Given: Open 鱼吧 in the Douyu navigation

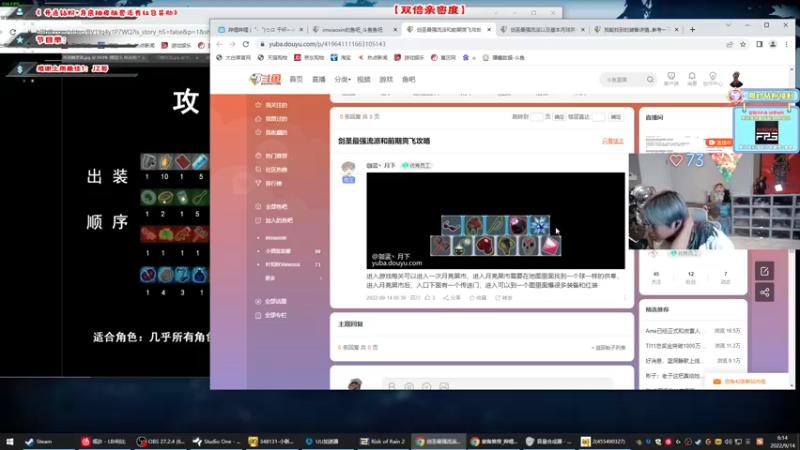Looking at the screenshot, I should pos(408,80).
